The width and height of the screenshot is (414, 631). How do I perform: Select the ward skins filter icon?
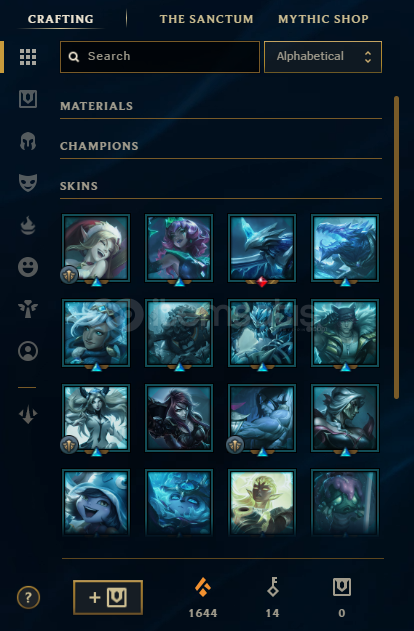point(28,309)
